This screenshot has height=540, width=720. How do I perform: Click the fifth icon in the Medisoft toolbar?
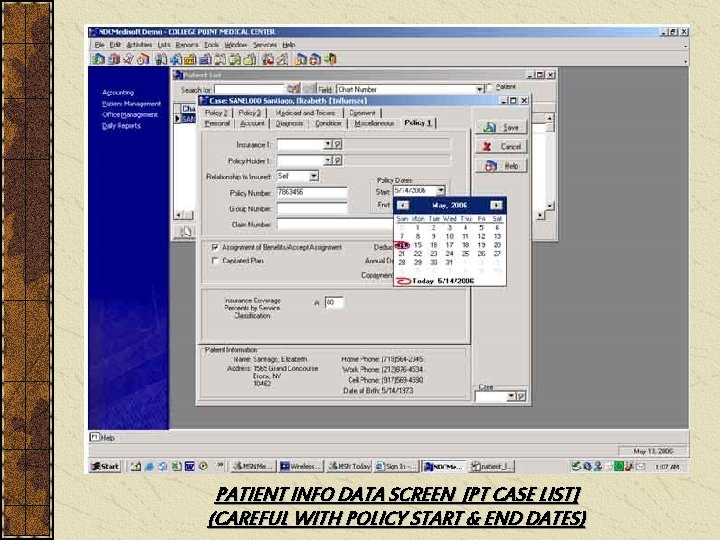[159, 59]
